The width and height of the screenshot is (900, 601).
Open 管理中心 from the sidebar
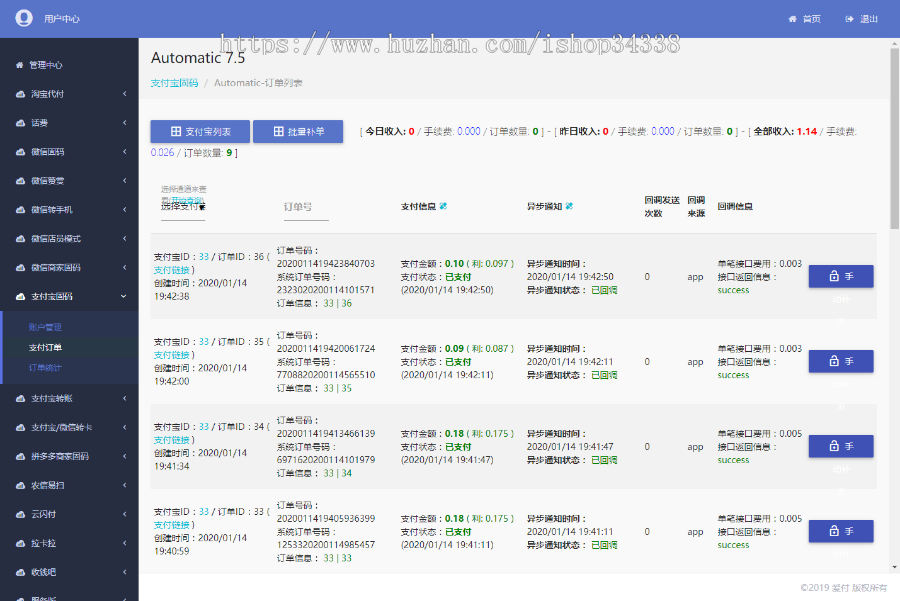[45, 65]
